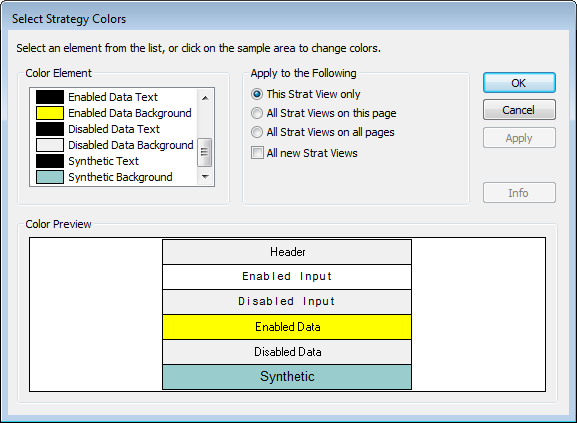Viewport: 577px width, 423px height.
Task: Click the Cancel button
Action: [x=519, y=110]
